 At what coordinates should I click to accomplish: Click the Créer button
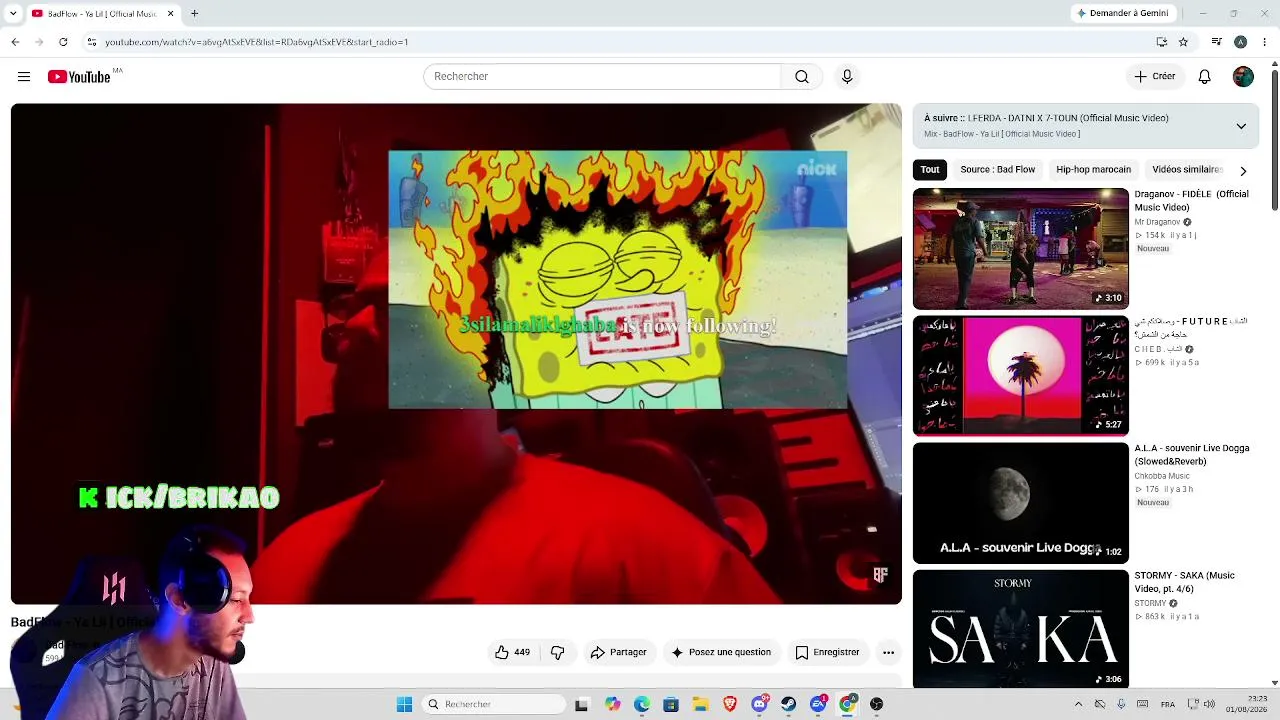1155,77
